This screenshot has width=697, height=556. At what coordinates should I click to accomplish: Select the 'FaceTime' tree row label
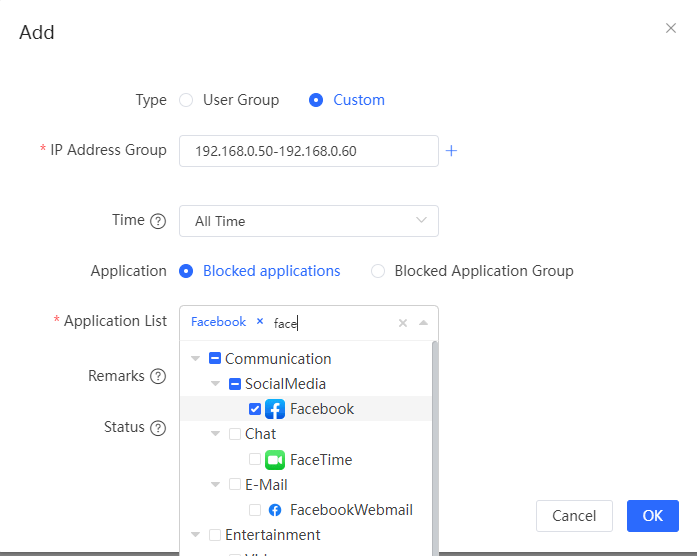(x=321, y=460)
